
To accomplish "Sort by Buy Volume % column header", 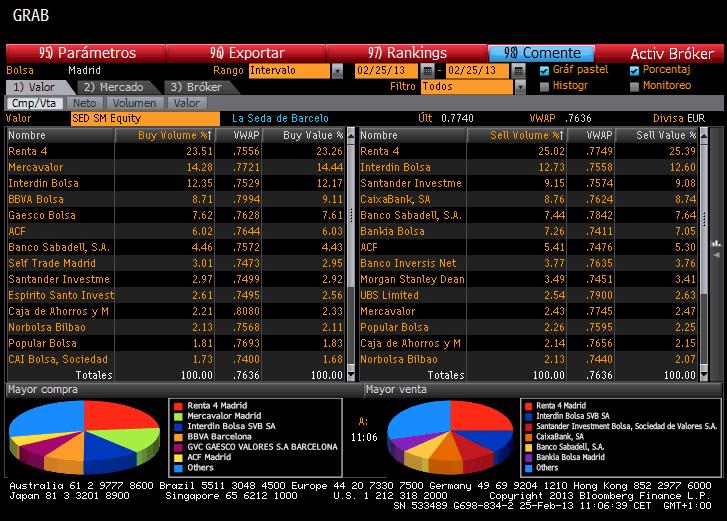I will (165, 135).
